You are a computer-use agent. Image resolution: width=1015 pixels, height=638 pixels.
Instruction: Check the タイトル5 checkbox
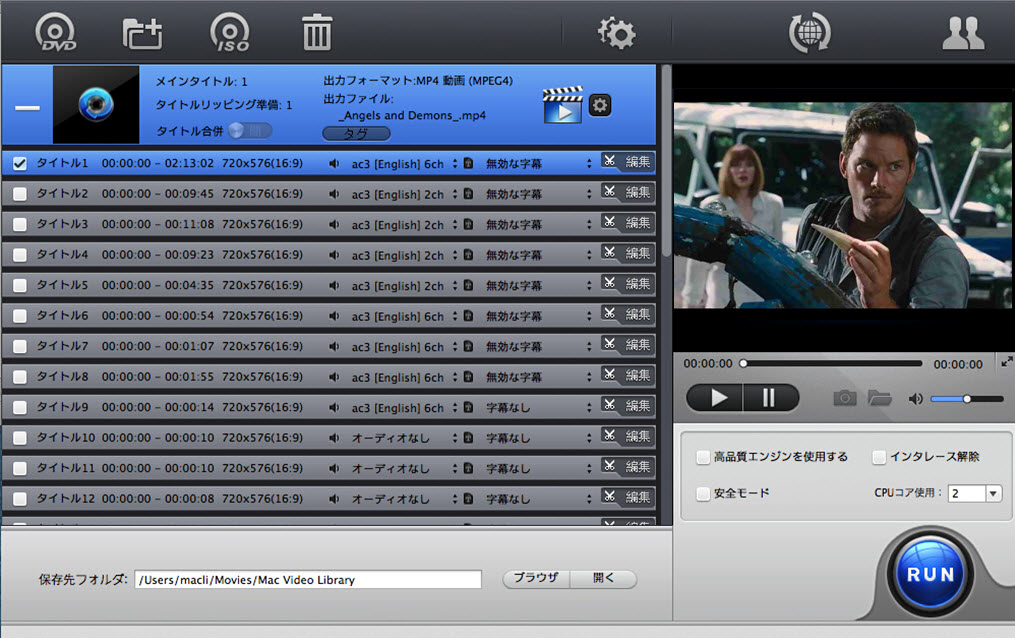coord(20,285)
